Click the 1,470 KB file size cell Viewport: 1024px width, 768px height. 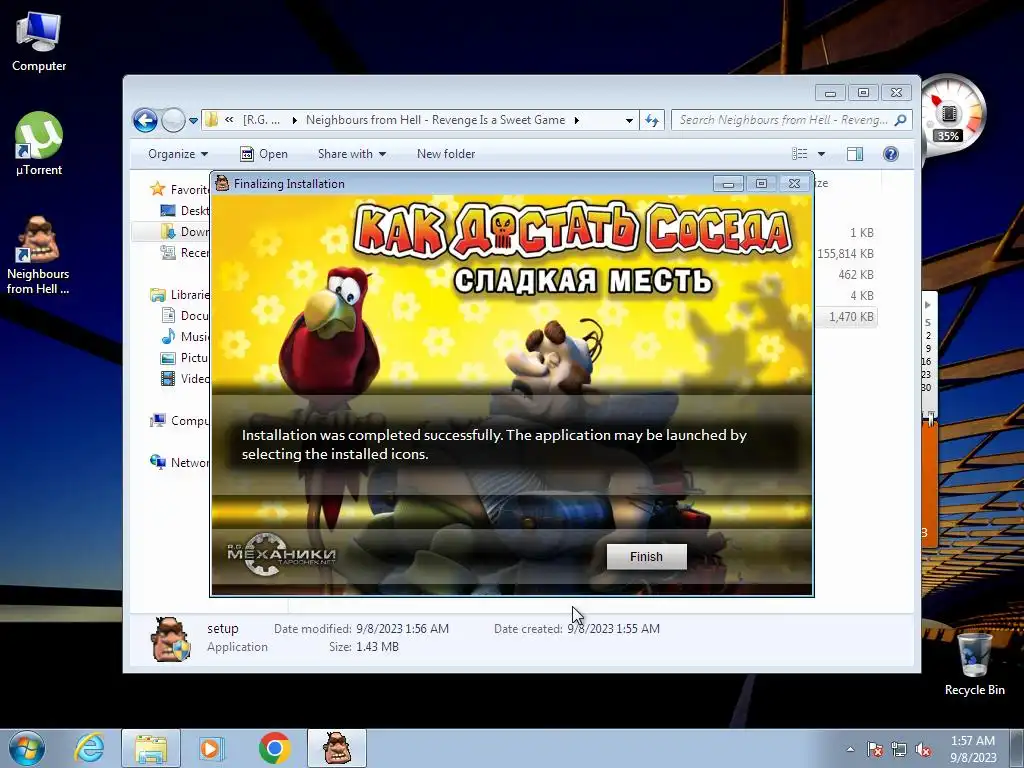[851, 317]
